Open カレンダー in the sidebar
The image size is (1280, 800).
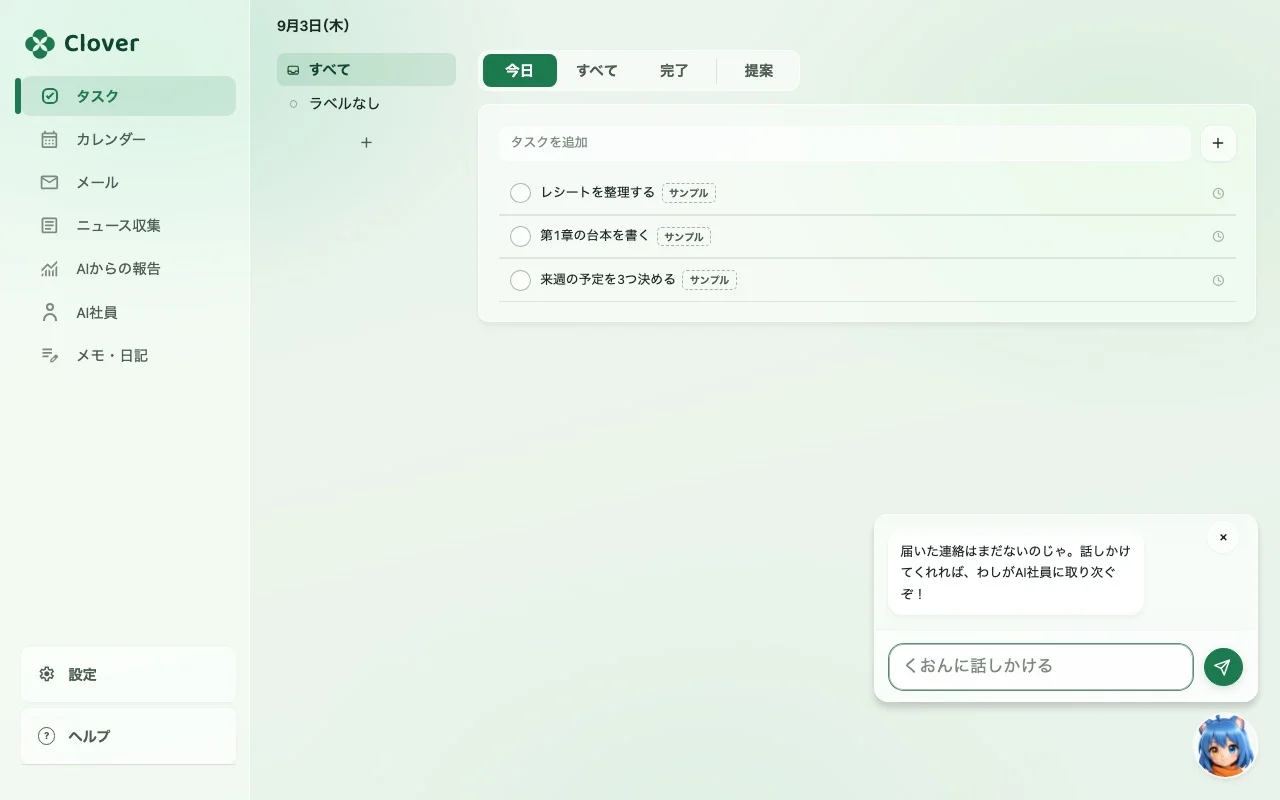tap(128, 139)
